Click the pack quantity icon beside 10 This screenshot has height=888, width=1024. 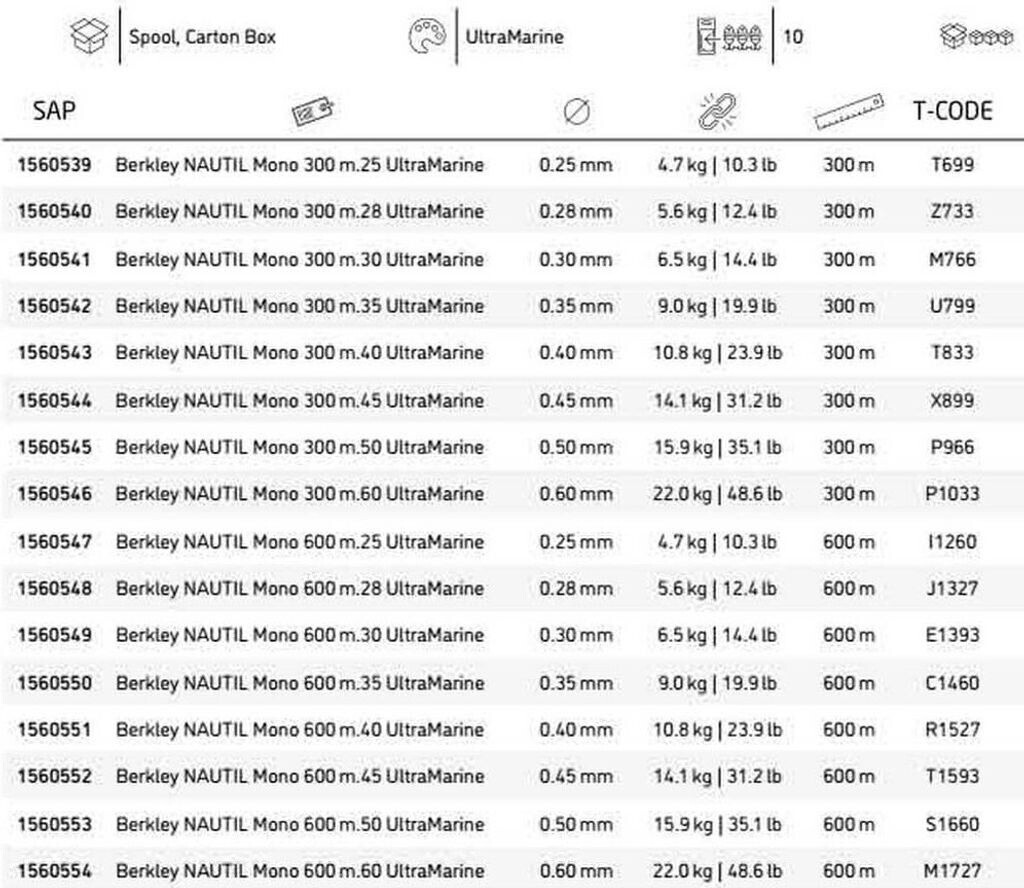[x=729, y=37]
